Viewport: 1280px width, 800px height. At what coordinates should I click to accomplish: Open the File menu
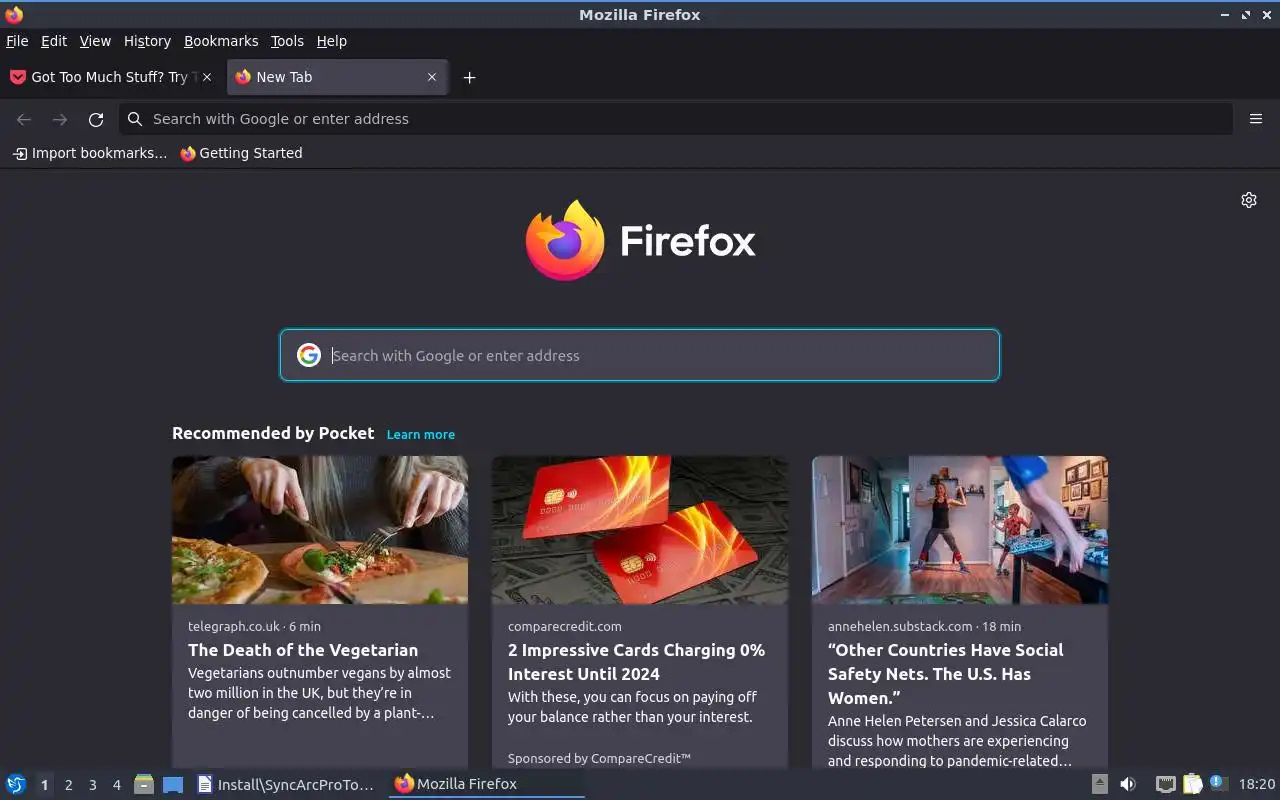[17, 41]
